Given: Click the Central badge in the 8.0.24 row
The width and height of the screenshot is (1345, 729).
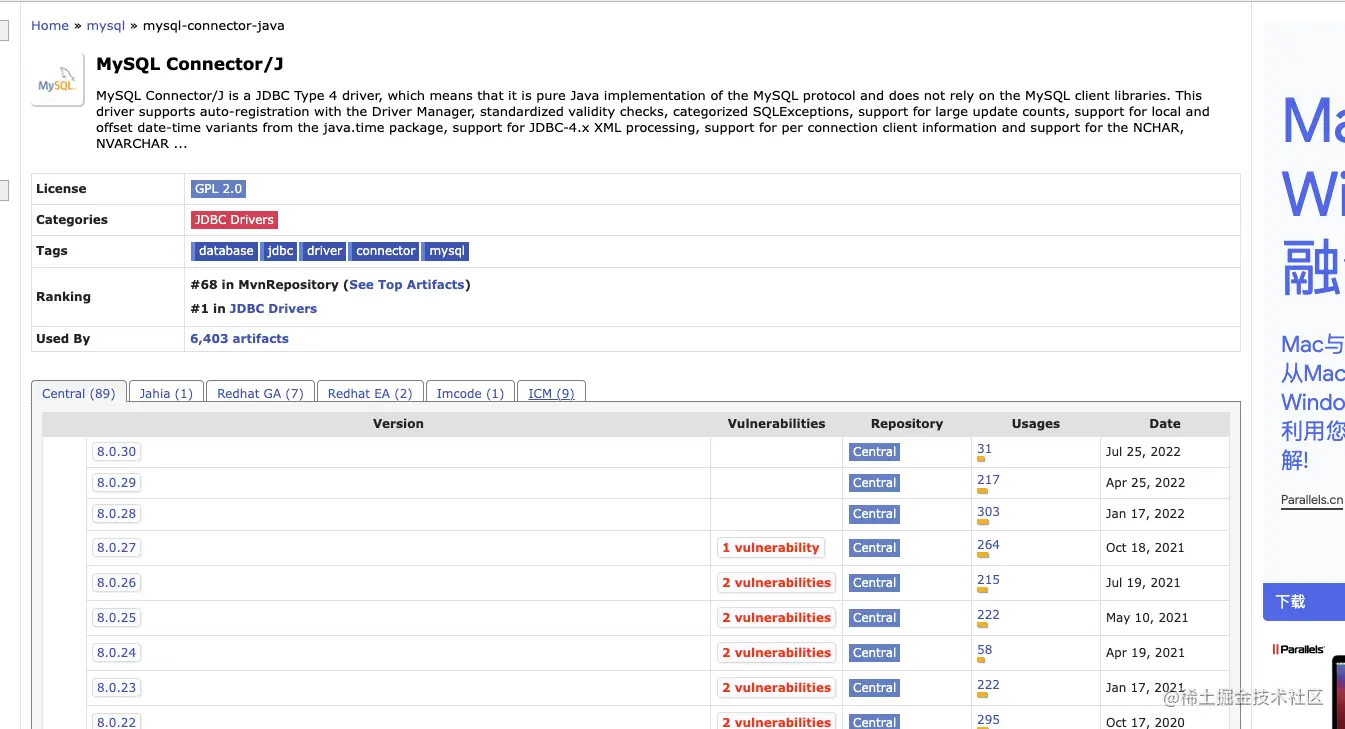Looking at the screenshot, I should (875, 653).
